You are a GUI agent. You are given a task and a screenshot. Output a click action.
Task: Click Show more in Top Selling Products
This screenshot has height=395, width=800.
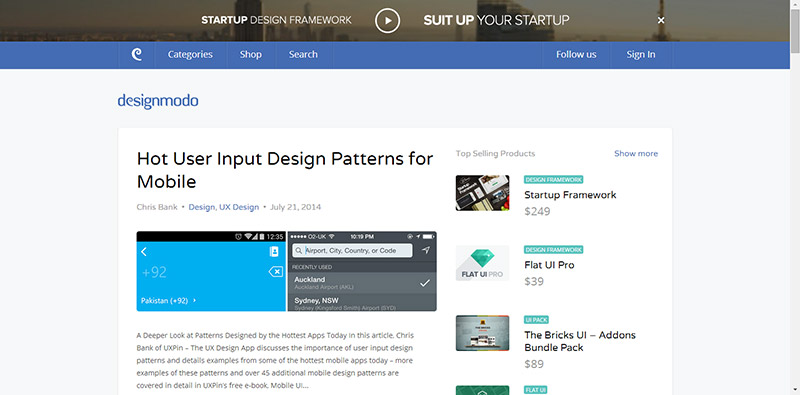[636, 154]
